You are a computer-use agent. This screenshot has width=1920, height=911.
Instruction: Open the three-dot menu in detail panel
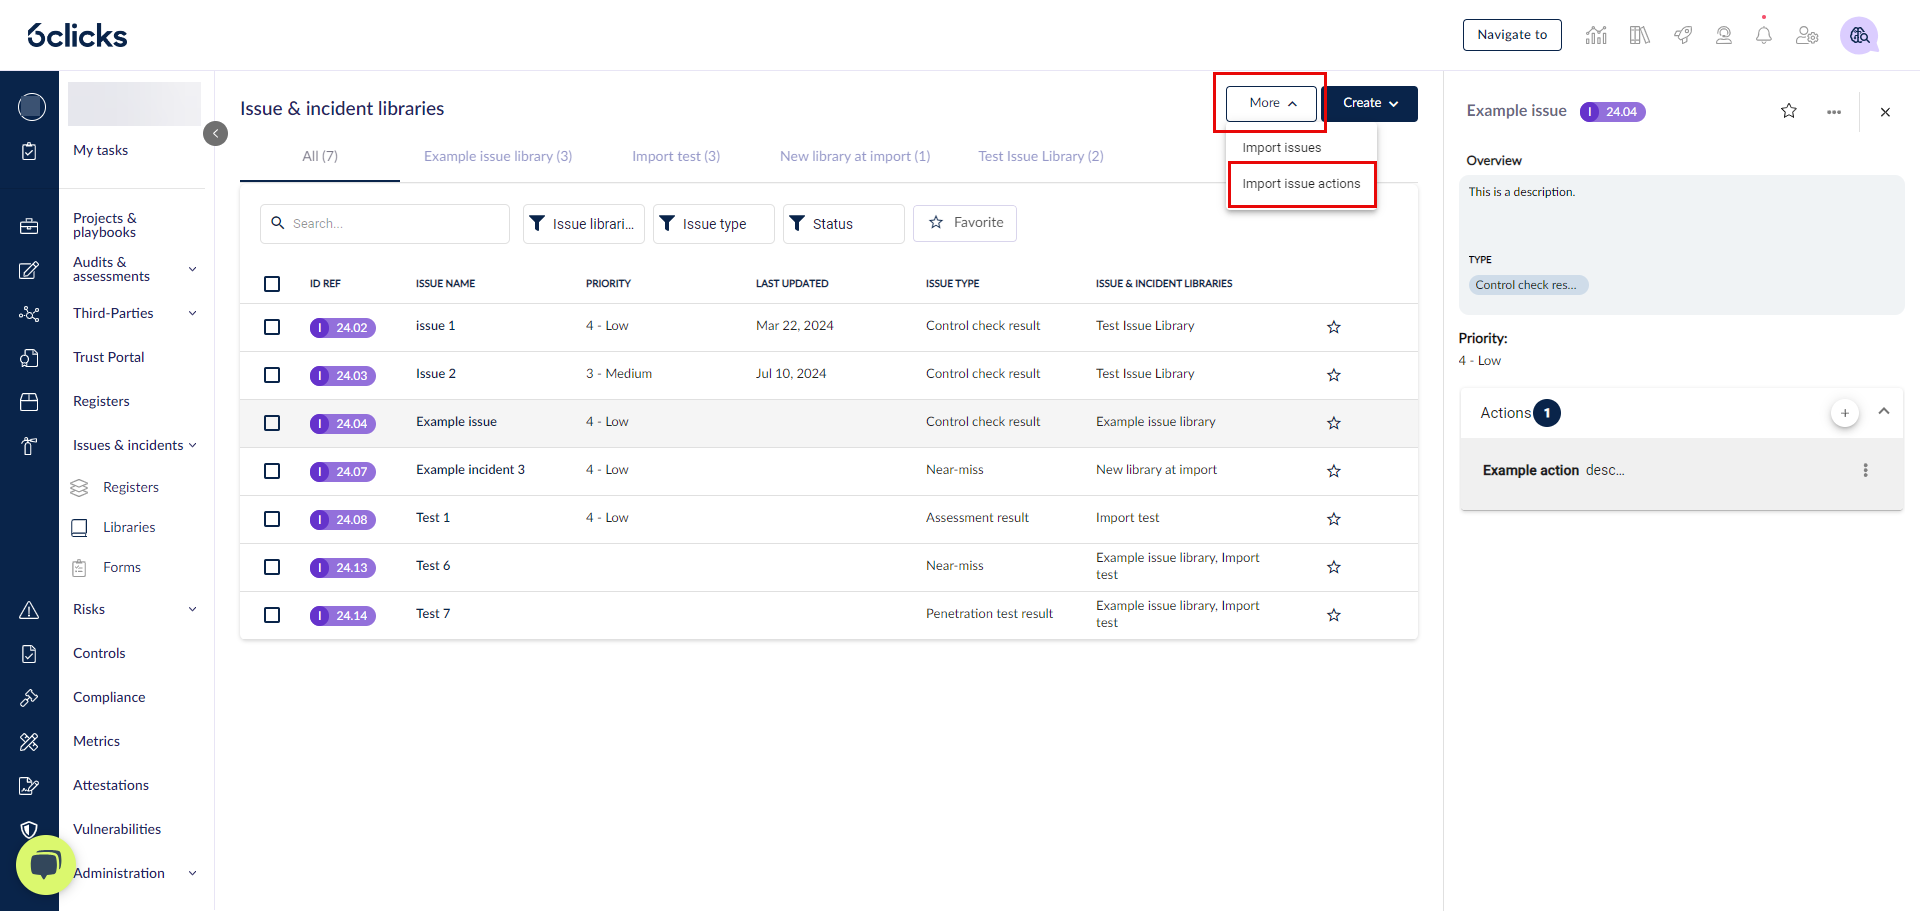click(x=1834, y=112)
